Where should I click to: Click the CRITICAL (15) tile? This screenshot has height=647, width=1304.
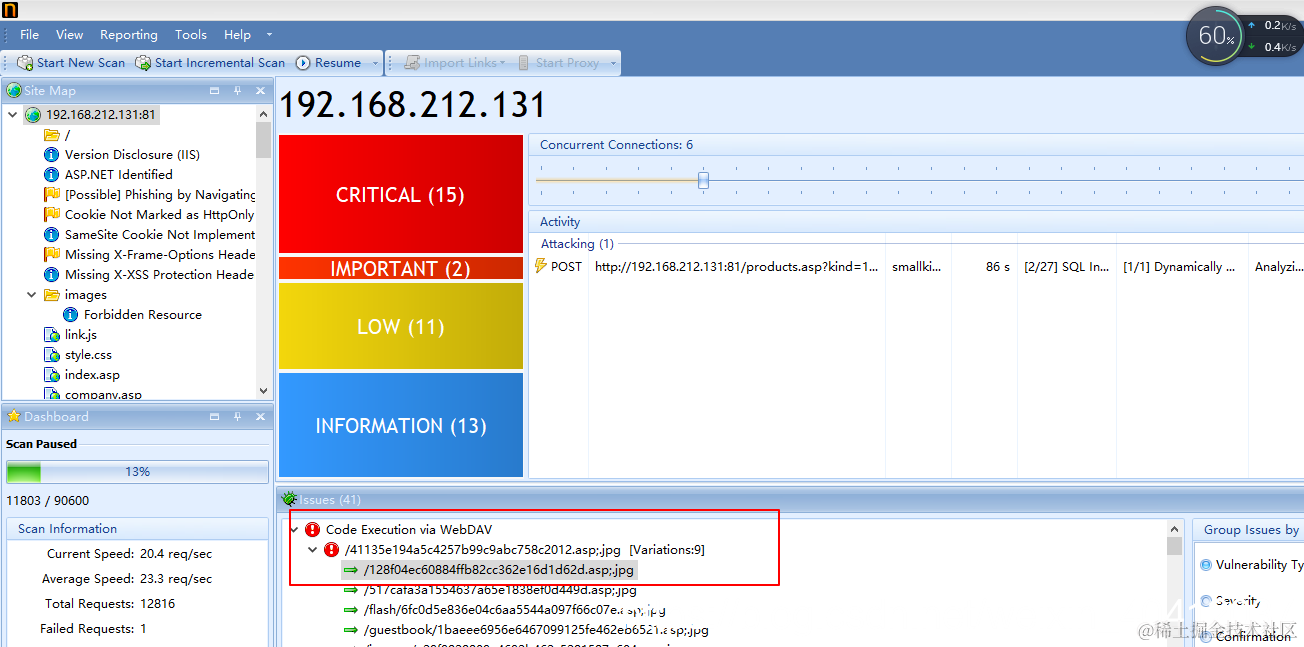click(x=401, y=195)
